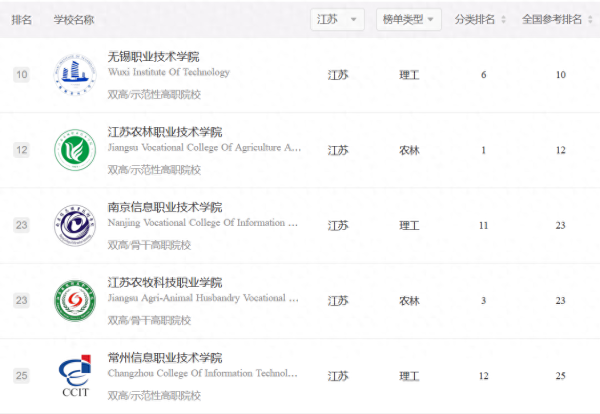Click the CCIT 常州信息职业技术学院 logo
The height and width of the screenshot is (414, 600).
[x=75, y=375]
